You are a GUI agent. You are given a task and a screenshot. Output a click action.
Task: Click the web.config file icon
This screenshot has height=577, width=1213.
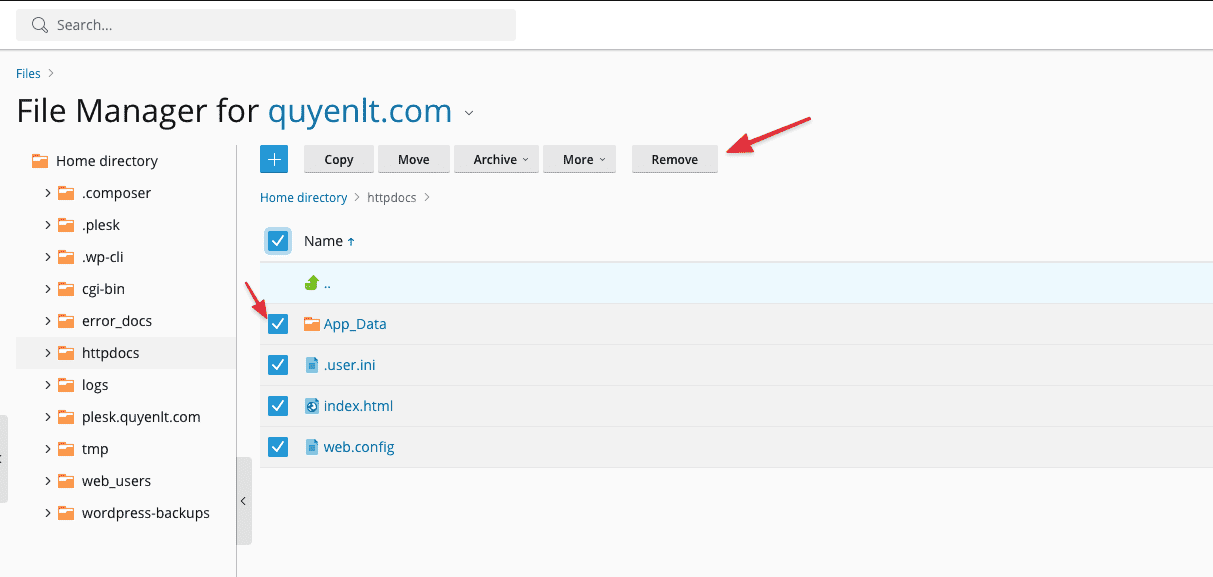(x=312, y=447)
